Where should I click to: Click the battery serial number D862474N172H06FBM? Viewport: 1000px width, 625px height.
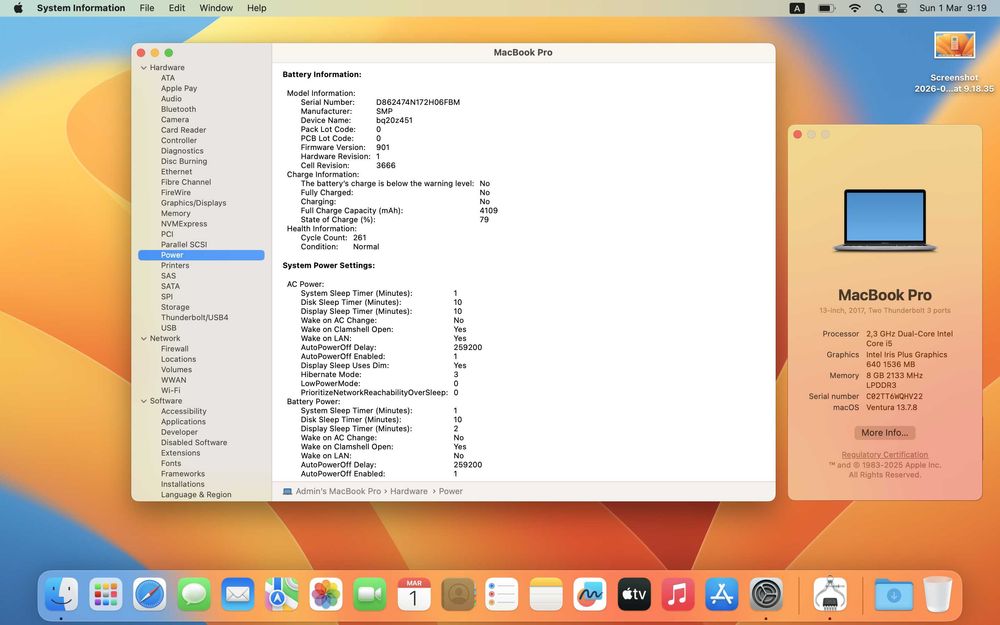418,102
